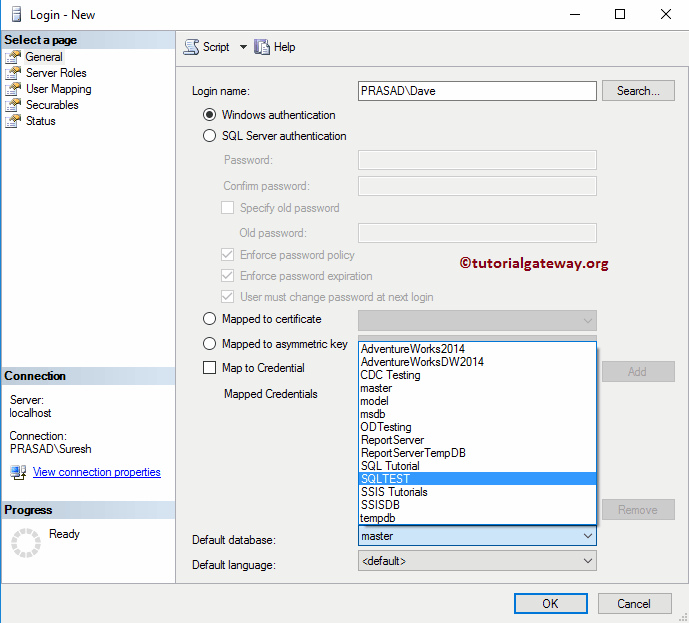Click the Confirm password field
Image resolution: width=689 pixels, height=623 pixels.
(x=477, y=186)
